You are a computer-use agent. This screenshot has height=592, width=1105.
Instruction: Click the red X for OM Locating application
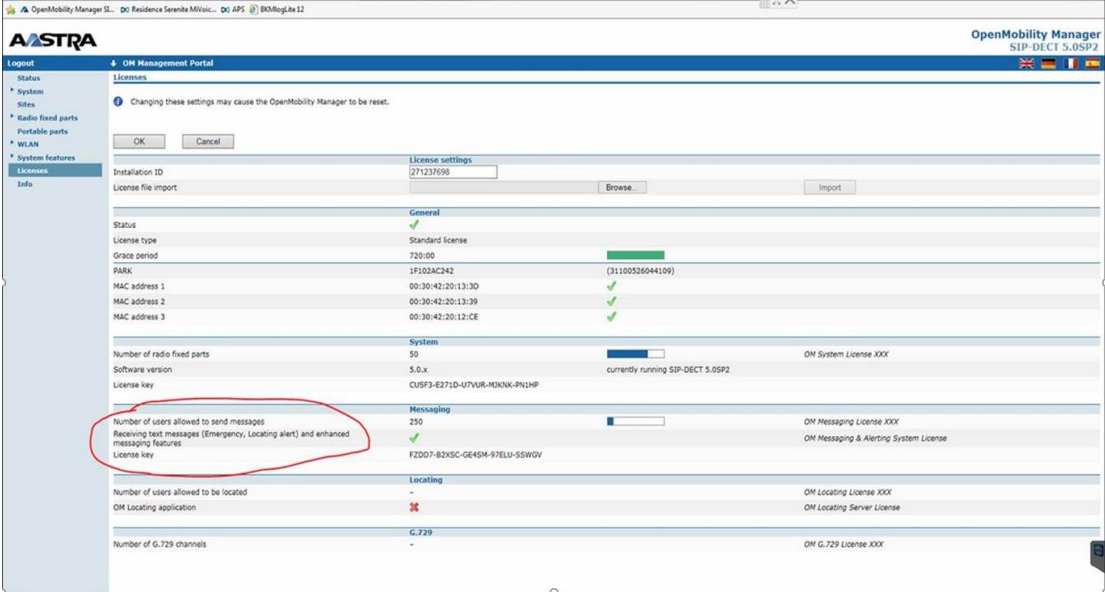click(x=414, y=507)
